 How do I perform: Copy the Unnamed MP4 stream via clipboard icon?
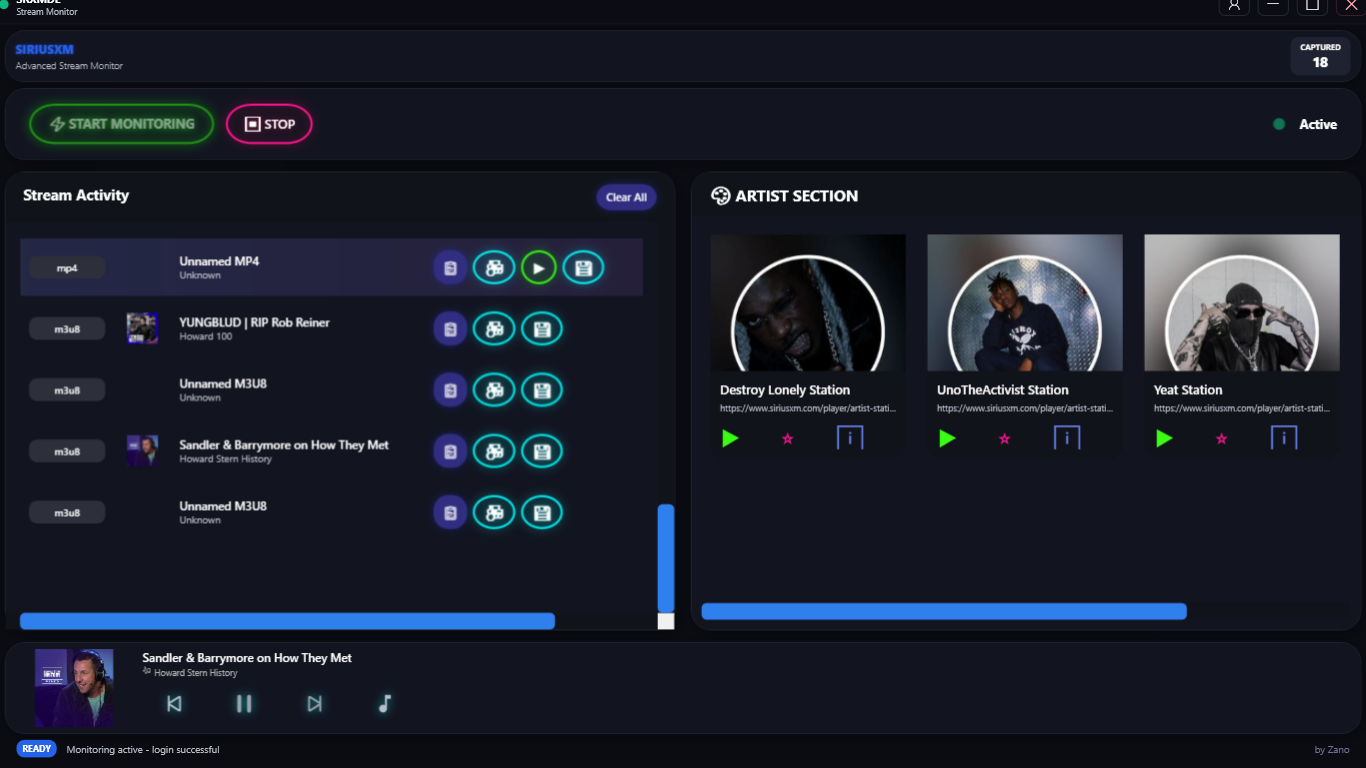tap(450, 267)
